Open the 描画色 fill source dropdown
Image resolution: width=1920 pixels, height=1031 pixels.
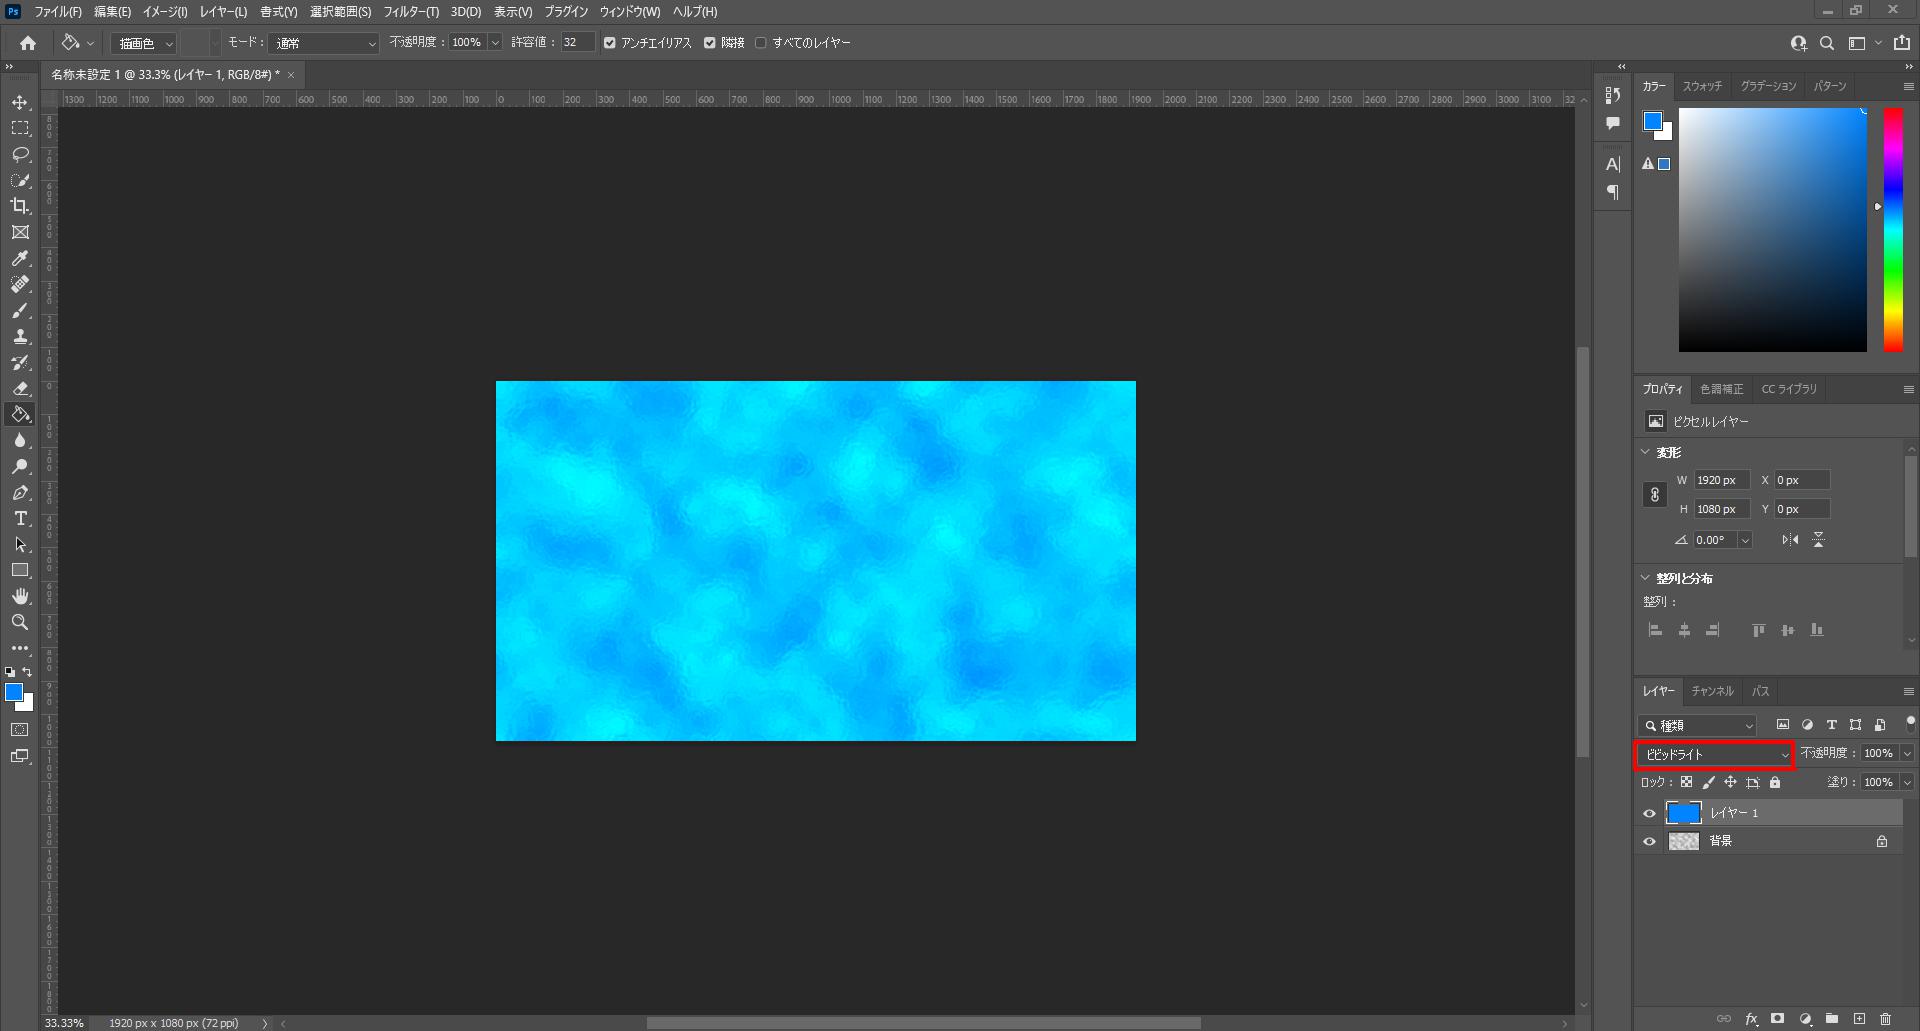[x=145, y=43]
